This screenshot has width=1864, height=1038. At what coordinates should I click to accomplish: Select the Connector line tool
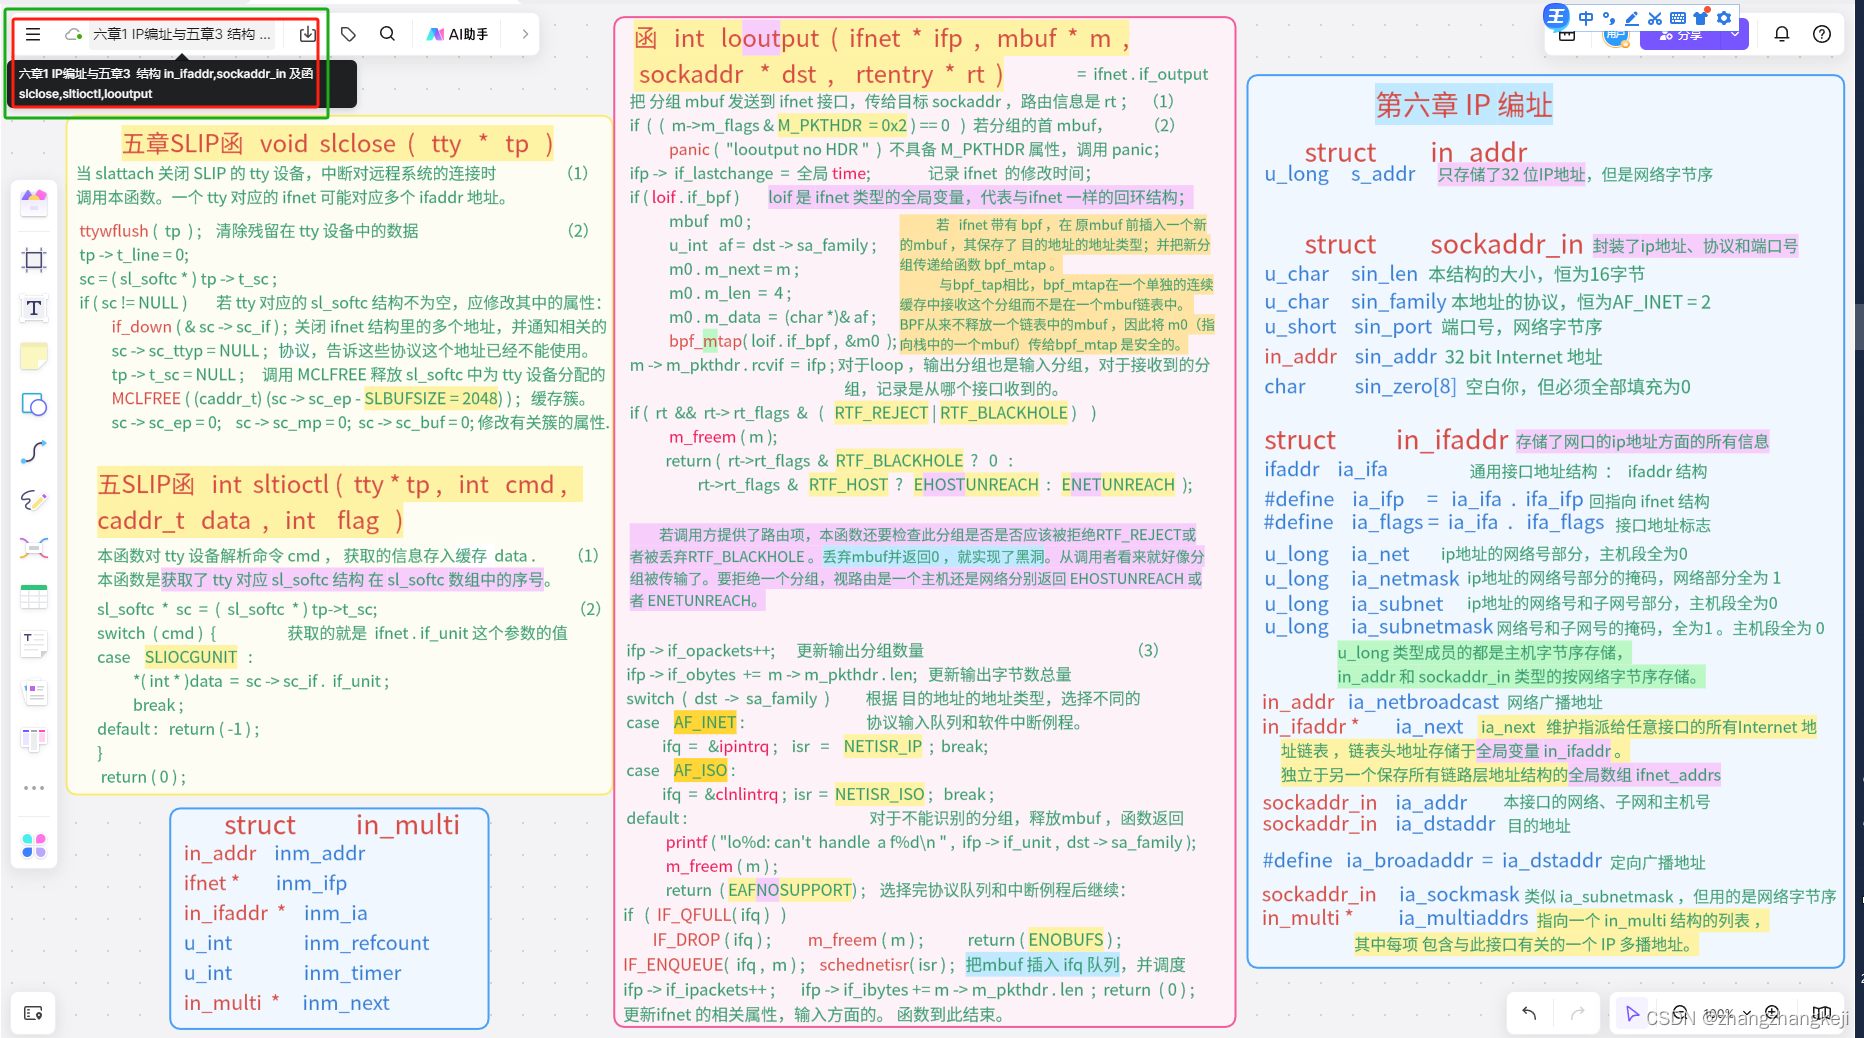34,452
